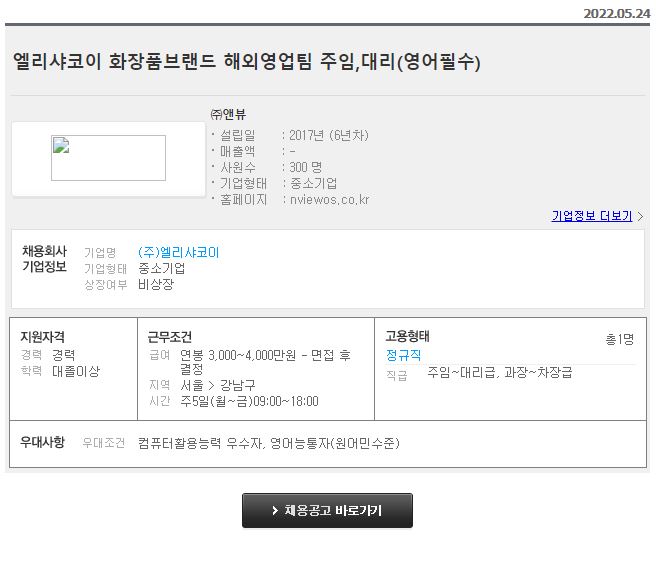Open the (주)엘리샤코이 company link

click(179, 252)
